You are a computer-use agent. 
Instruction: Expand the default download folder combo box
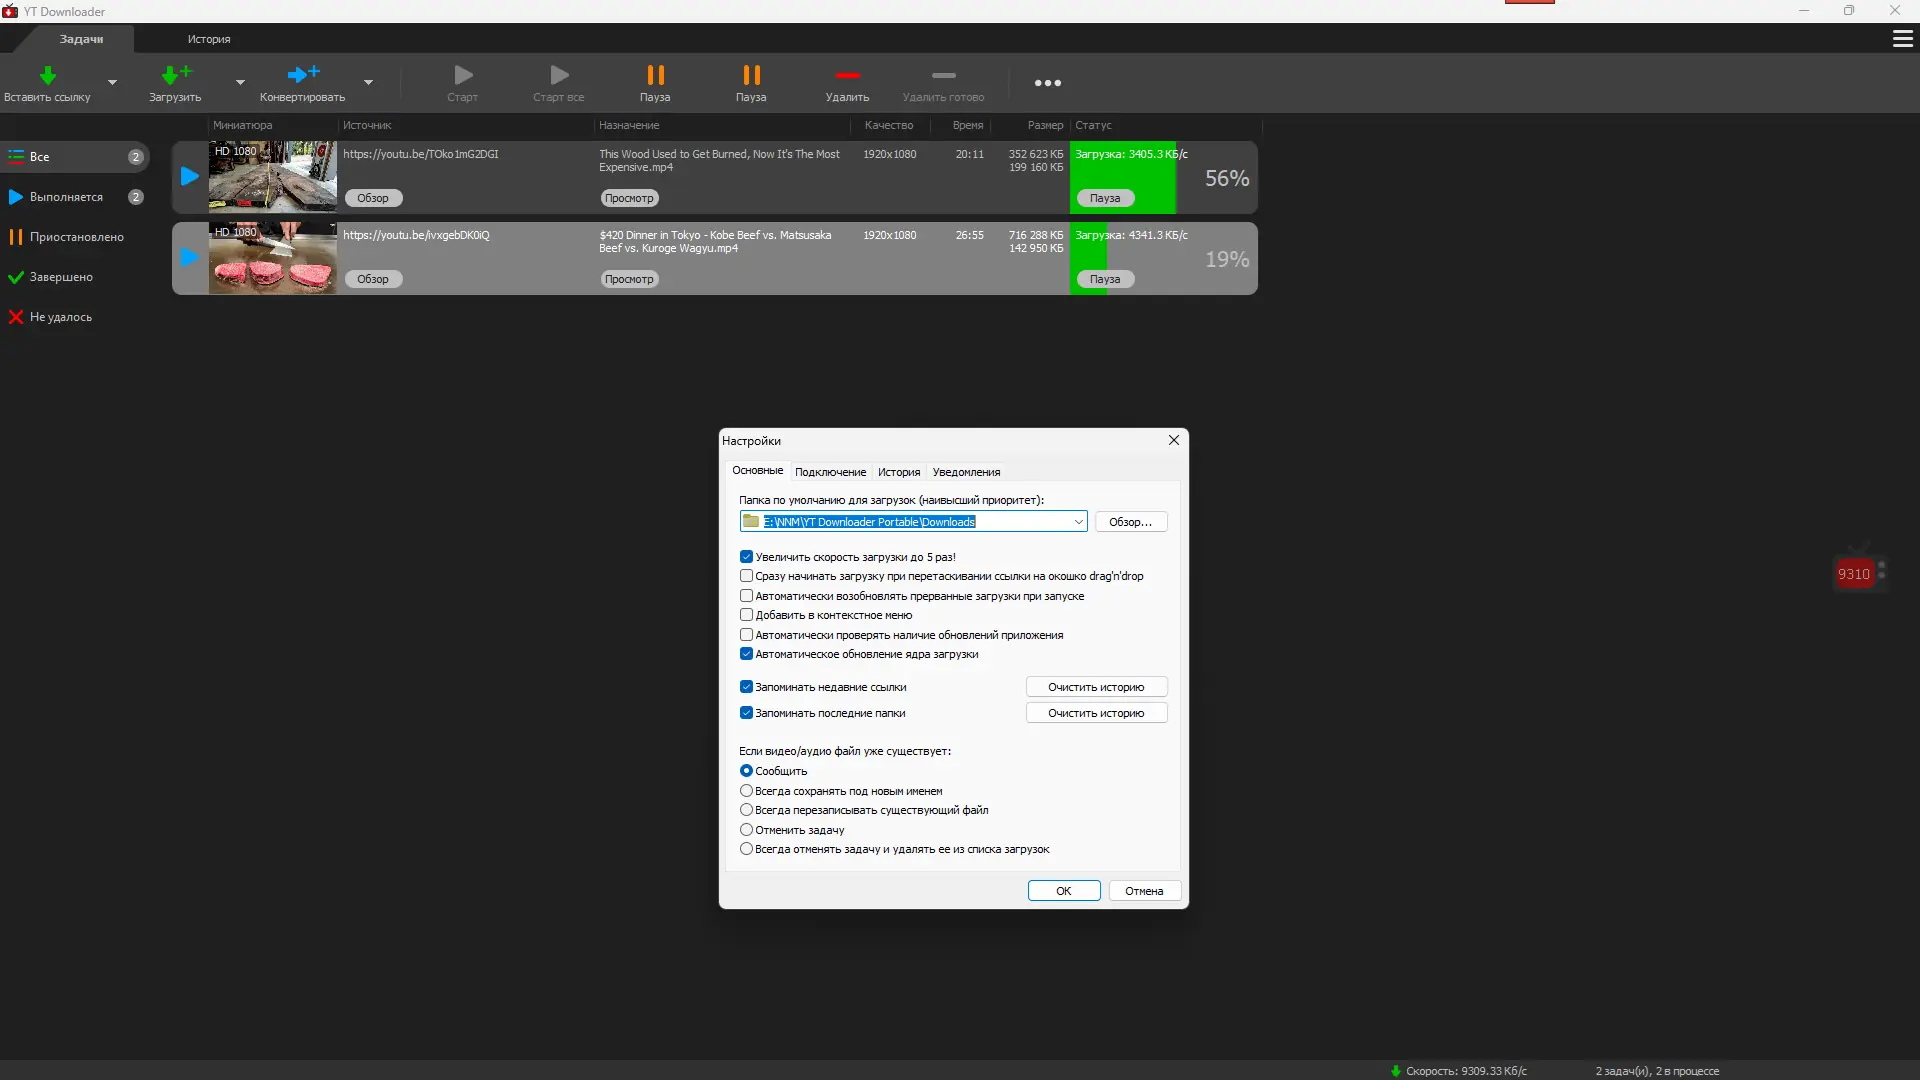click(1078, 522)
